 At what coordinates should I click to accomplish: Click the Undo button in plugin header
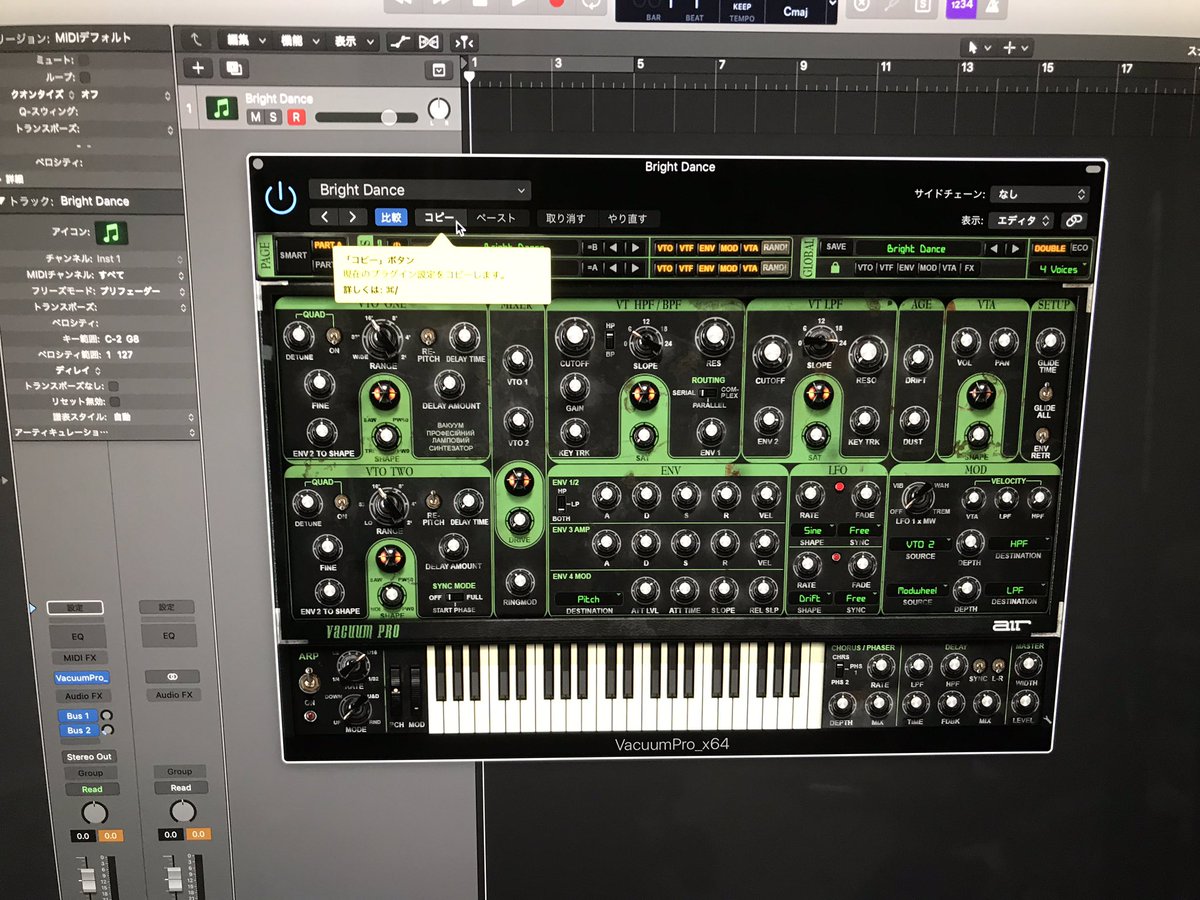pos(566,218)
